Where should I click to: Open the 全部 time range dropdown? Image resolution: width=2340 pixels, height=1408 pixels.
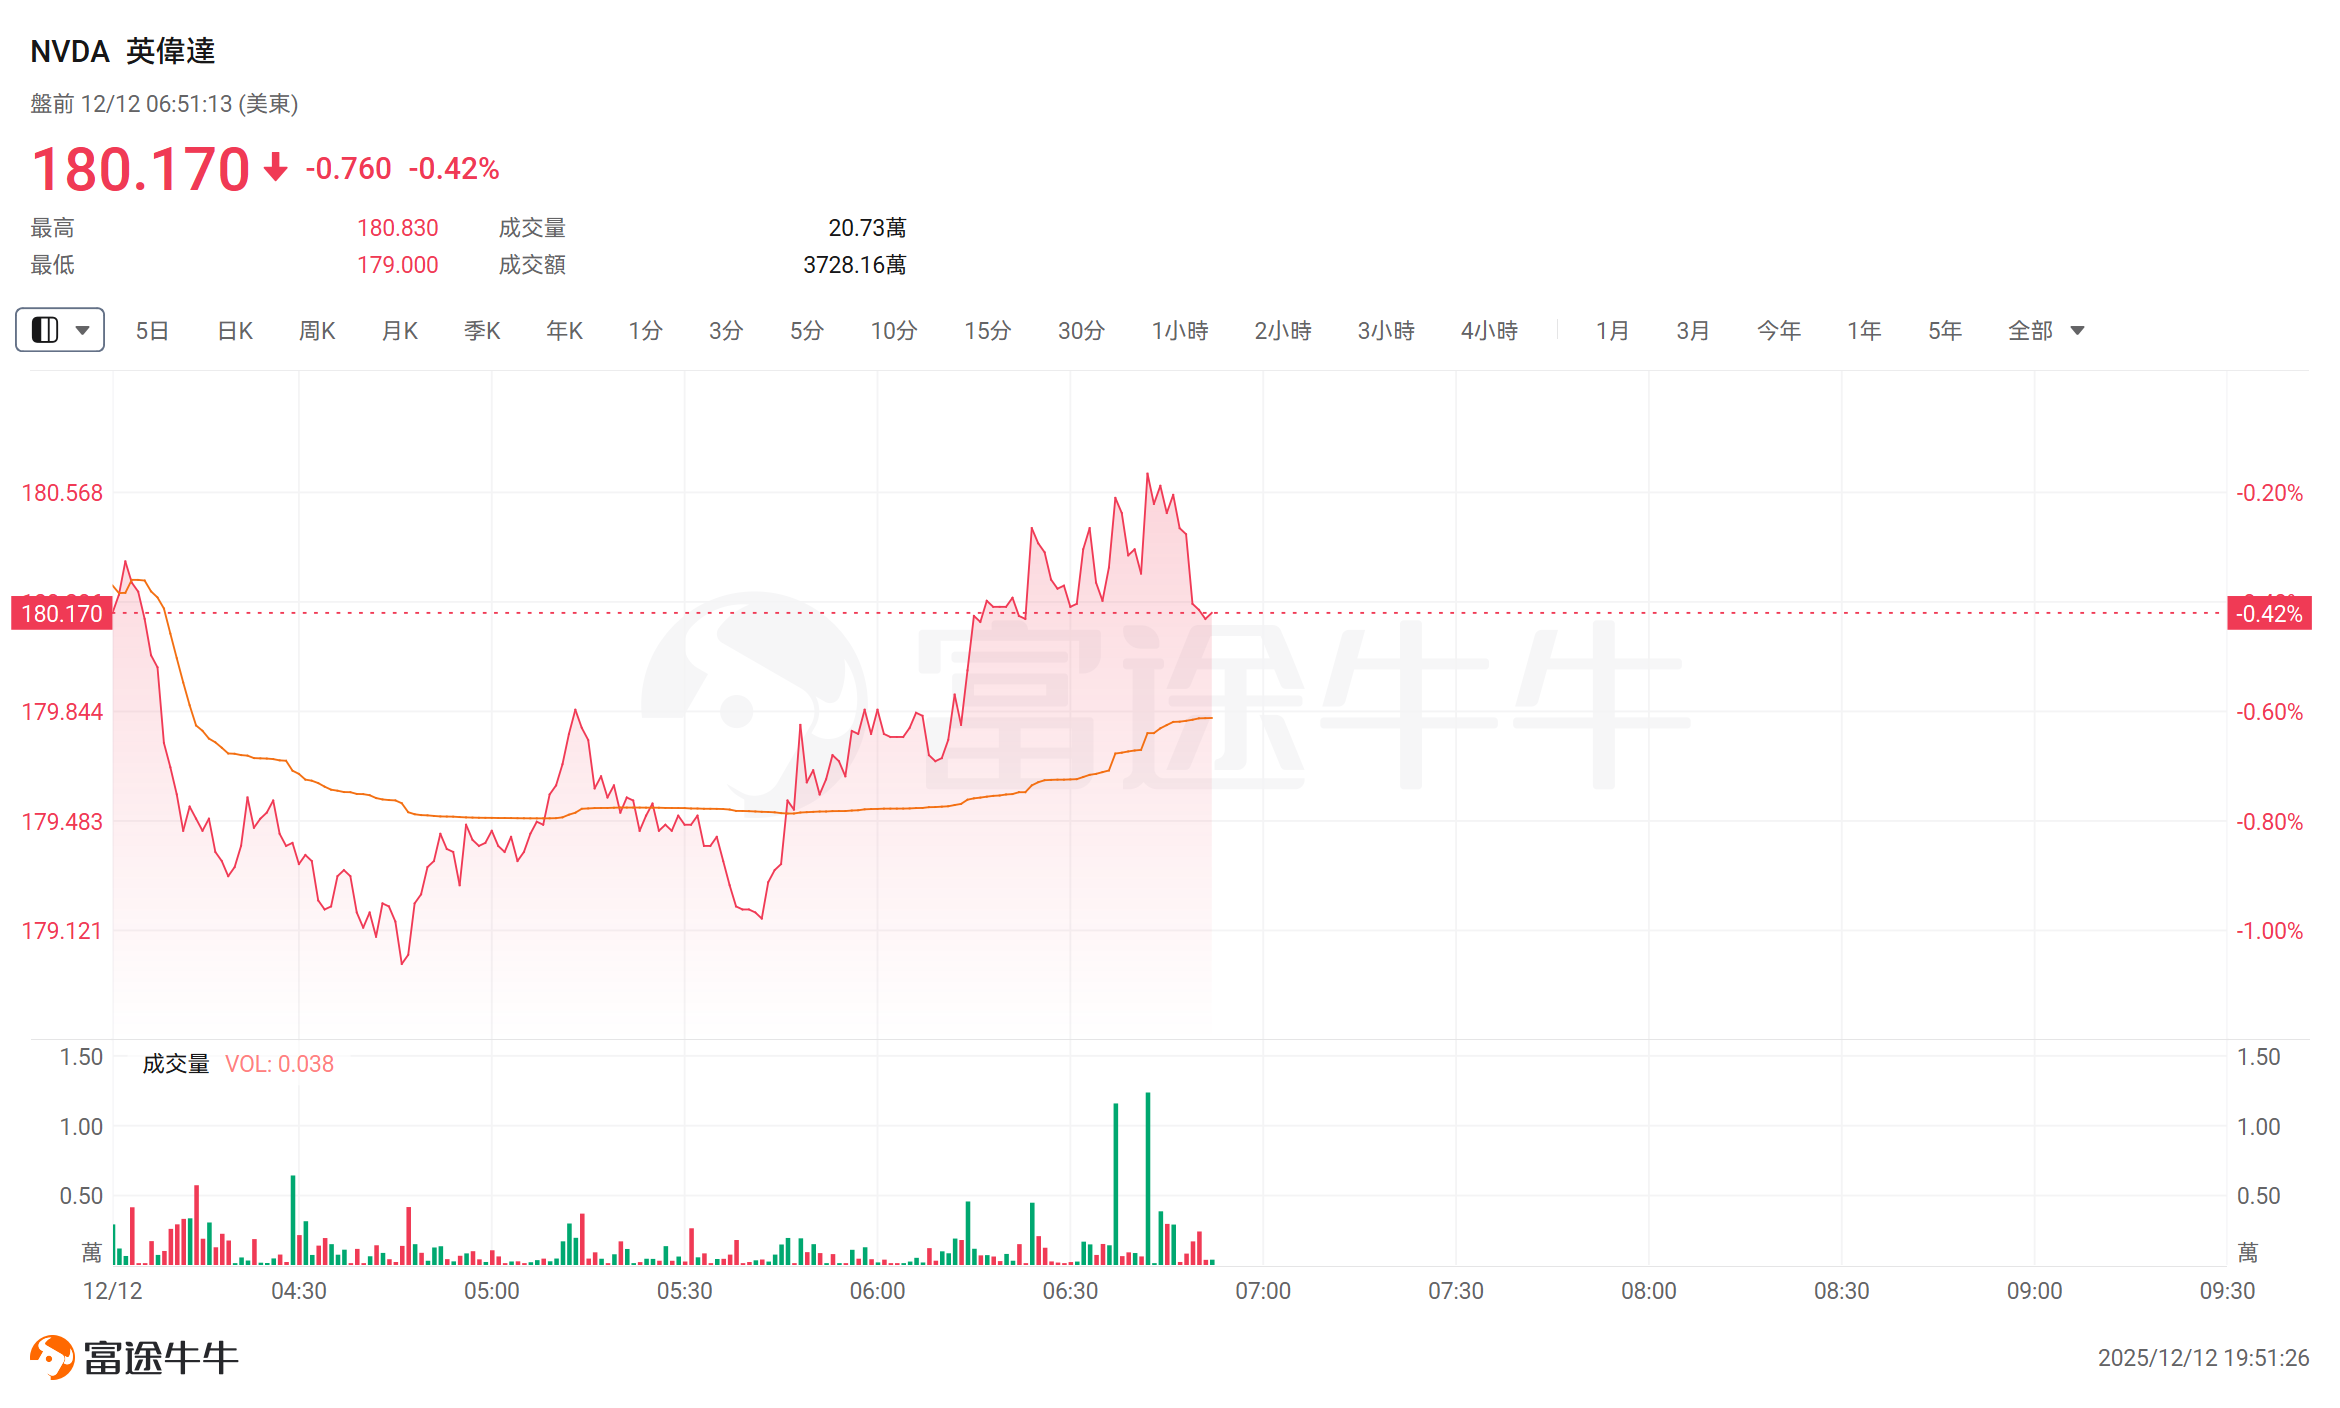2045,330
